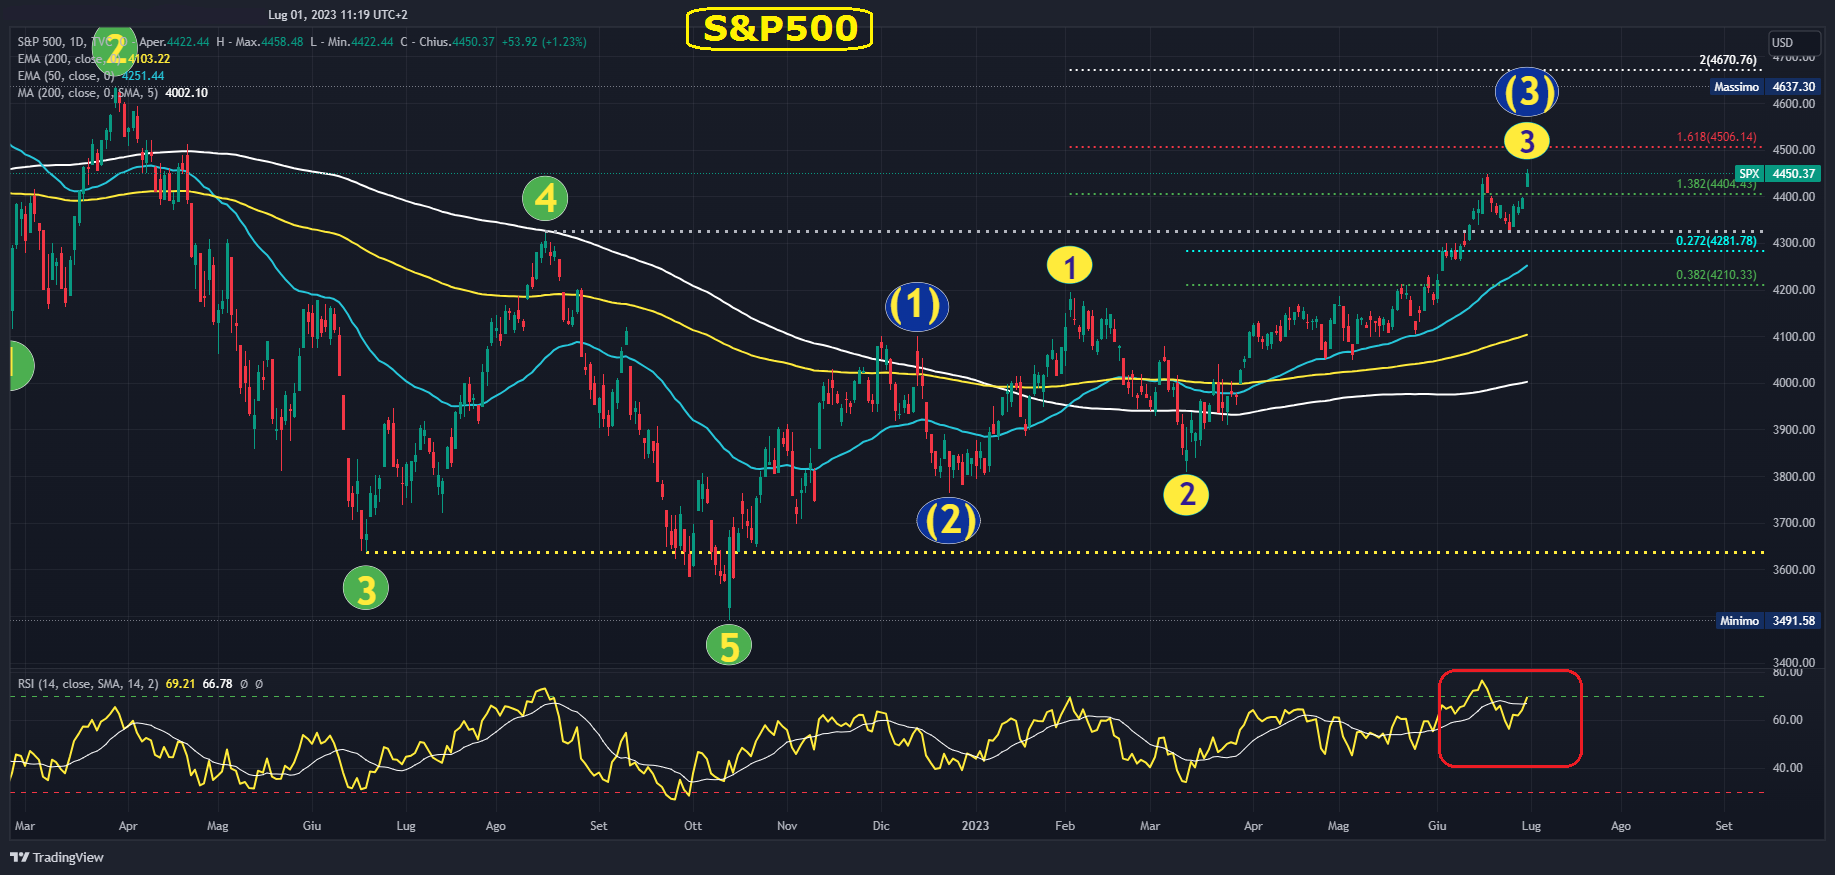Screen dimensions: 1835x875
Task: Select the S&P500 yellow title text drawing
Action: click(780, 28)
